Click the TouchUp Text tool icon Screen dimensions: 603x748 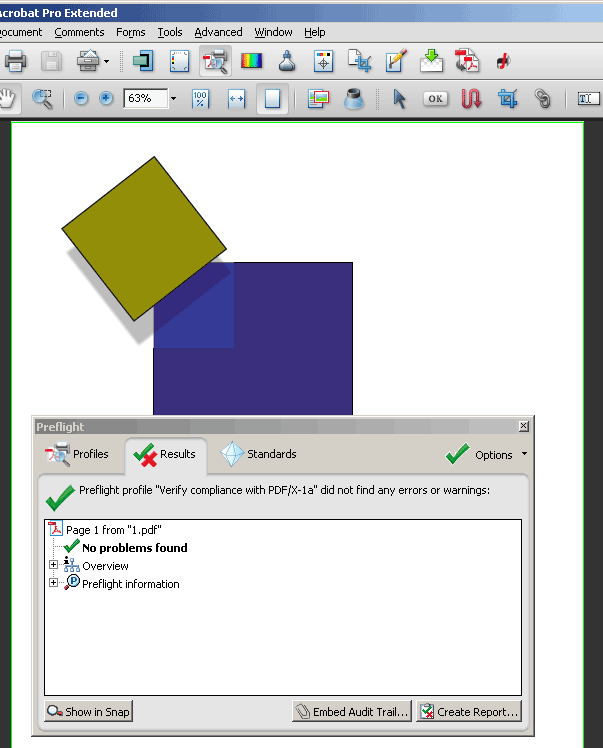tap(587, 99)
